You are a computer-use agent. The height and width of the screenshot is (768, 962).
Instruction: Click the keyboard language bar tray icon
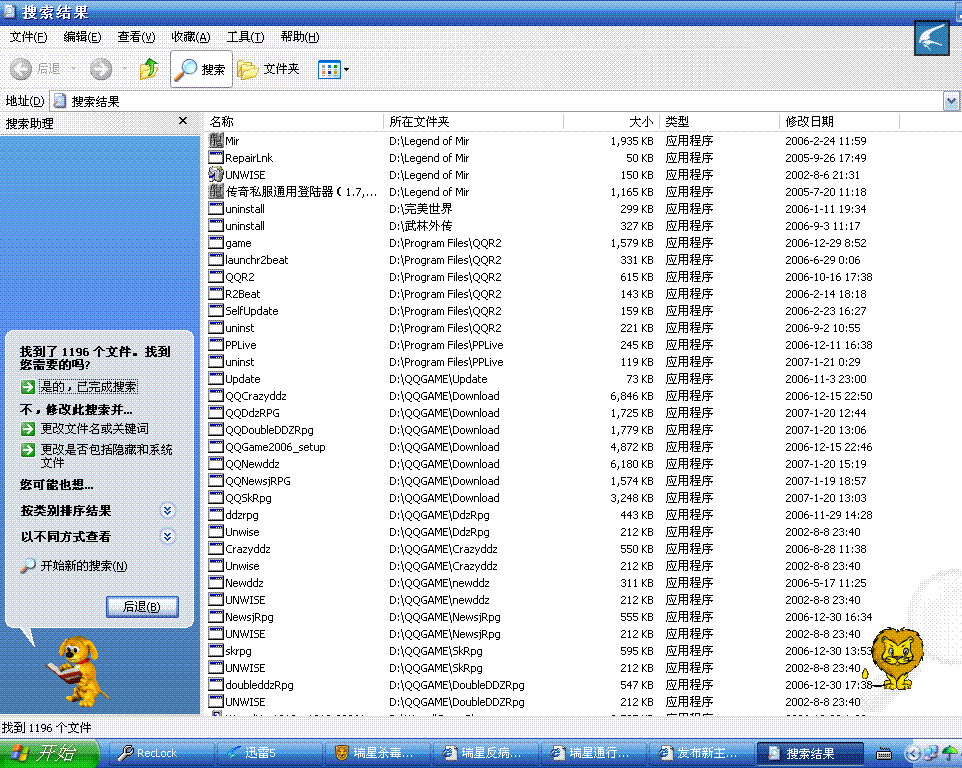[883, 753]
